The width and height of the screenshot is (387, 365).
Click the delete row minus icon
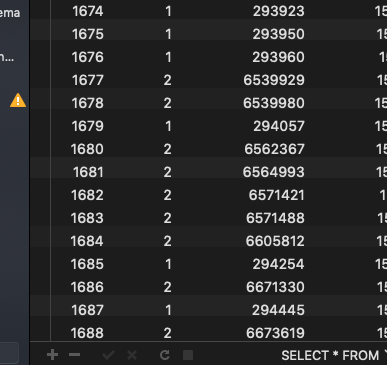pos(74,355)
